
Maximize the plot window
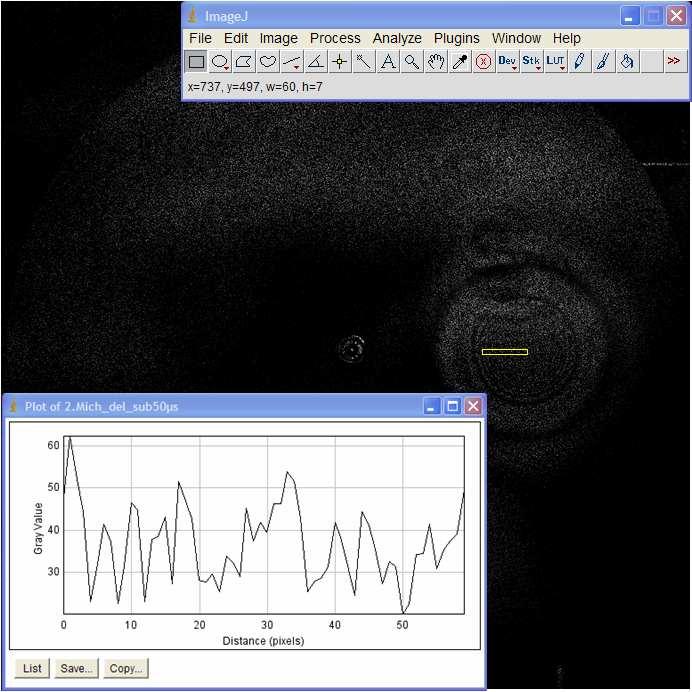[x=452, y=406]
